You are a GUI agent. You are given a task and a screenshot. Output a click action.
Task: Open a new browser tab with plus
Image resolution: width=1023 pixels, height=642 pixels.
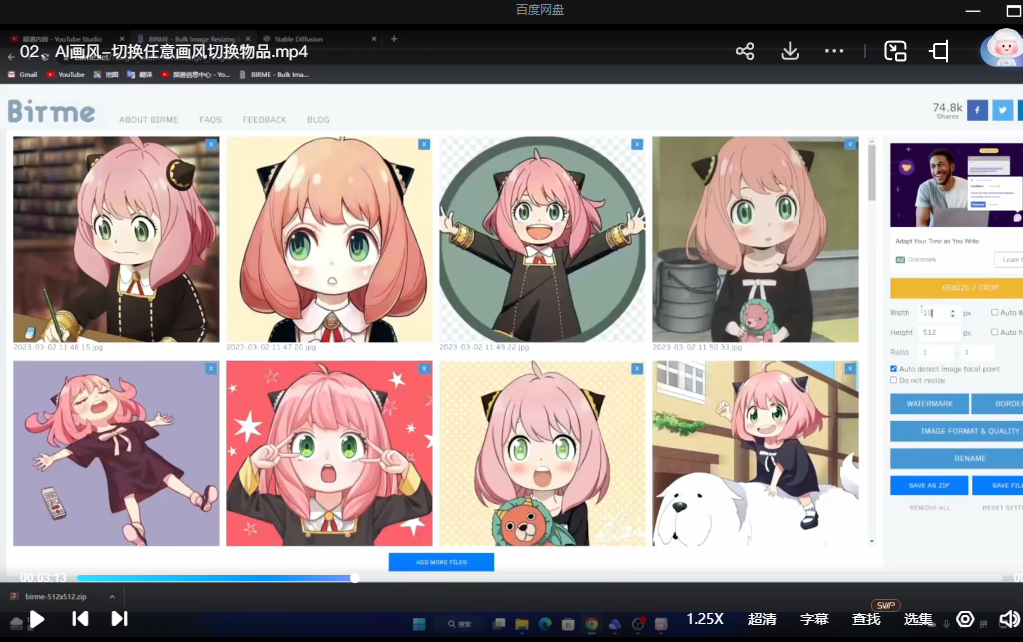[x=394, y=39]
